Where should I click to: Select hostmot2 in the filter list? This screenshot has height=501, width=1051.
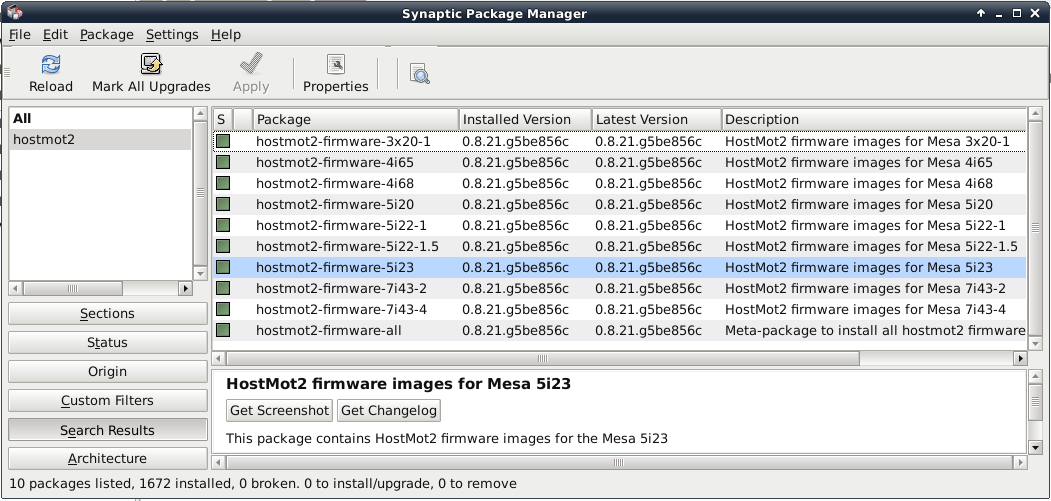(101, 140)
